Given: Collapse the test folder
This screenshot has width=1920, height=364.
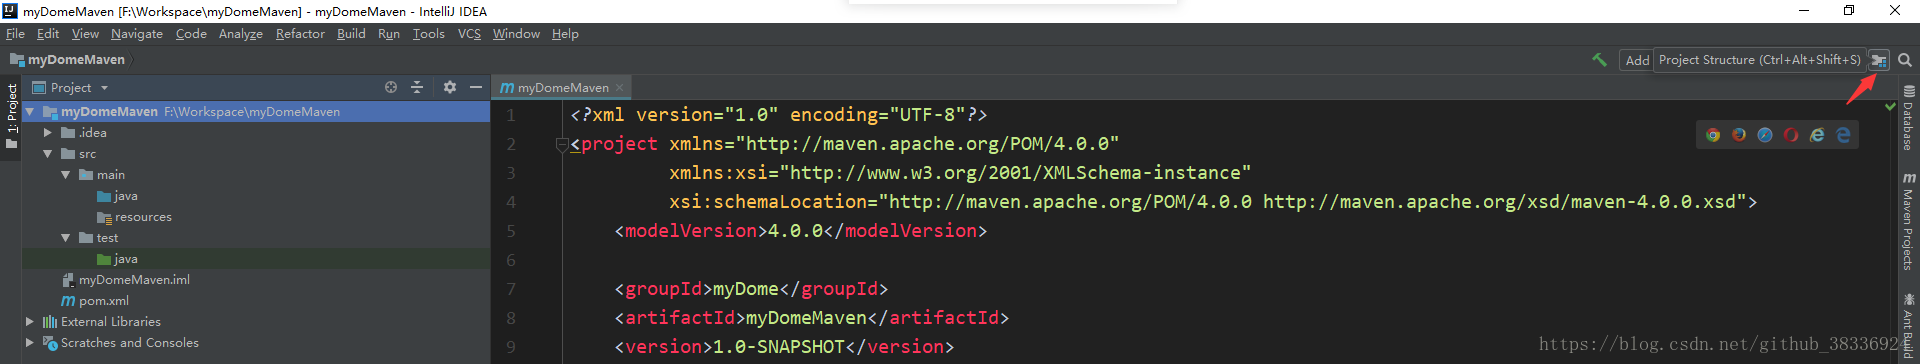Looking at the screenshot, I should [65, 238].
